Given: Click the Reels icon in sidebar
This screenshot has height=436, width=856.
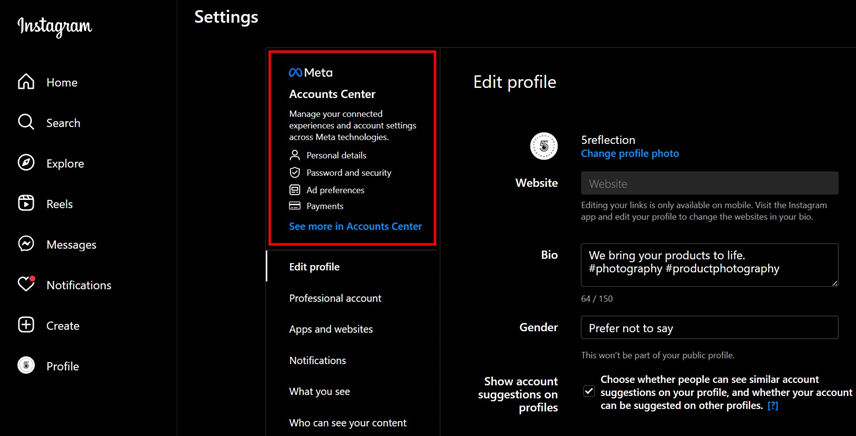Looking at the screenshot, I should (x=26, y=204).
